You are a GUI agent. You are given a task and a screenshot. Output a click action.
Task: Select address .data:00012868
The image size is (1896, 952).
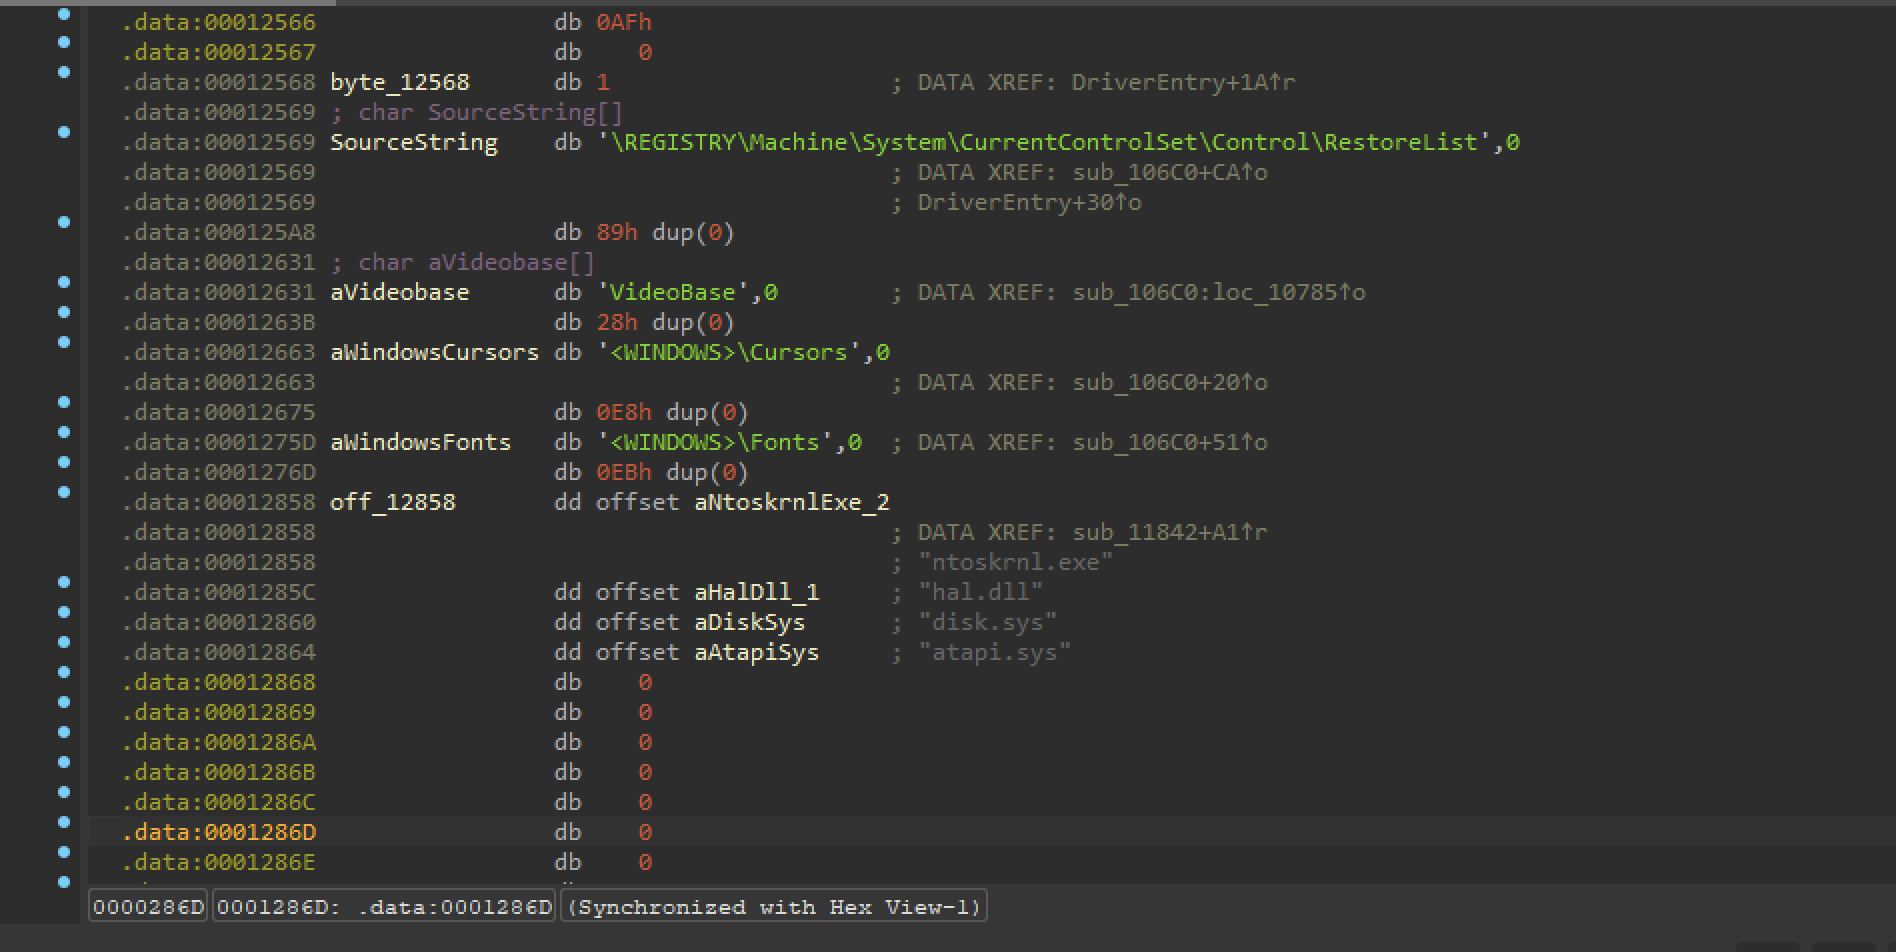[218, 682]
